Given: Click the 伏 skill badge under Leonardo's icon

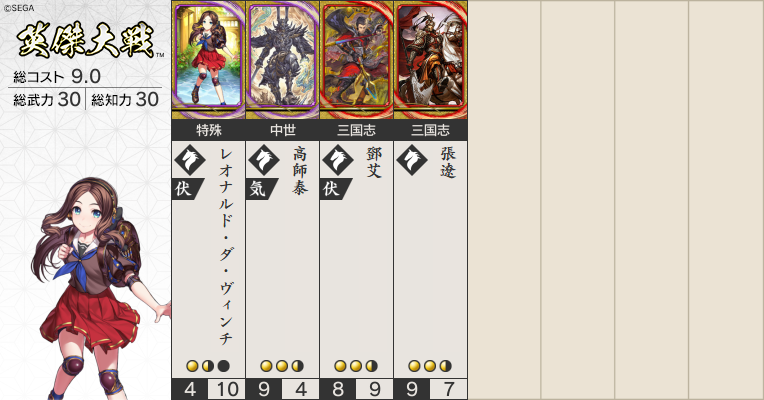Looking at the screenshot, I should pyautogui.click(x=188, y=189).
